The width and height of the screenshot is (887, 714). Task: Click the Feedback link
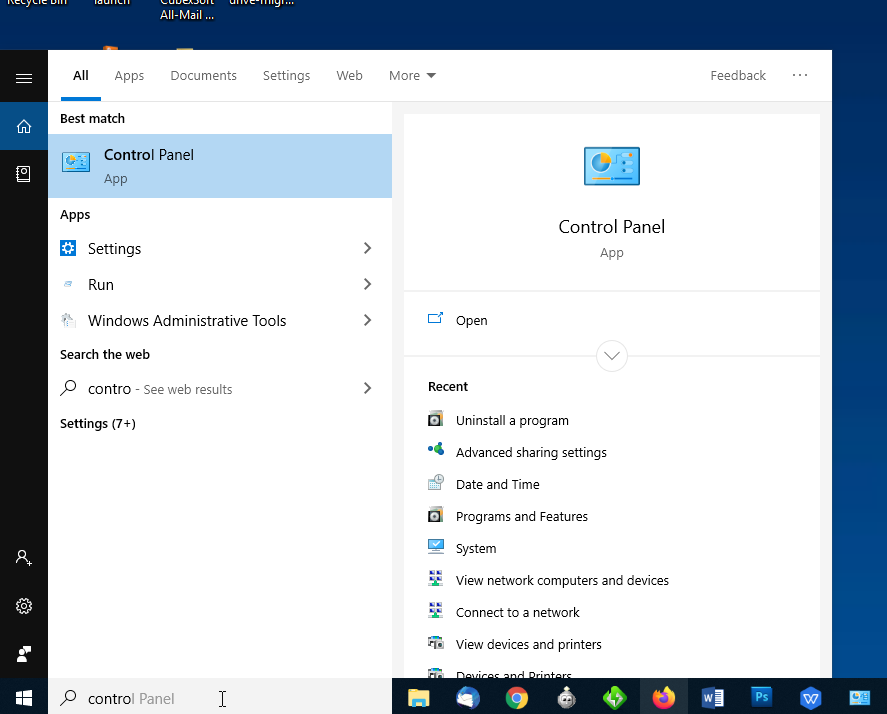click(x=738, y=76)
